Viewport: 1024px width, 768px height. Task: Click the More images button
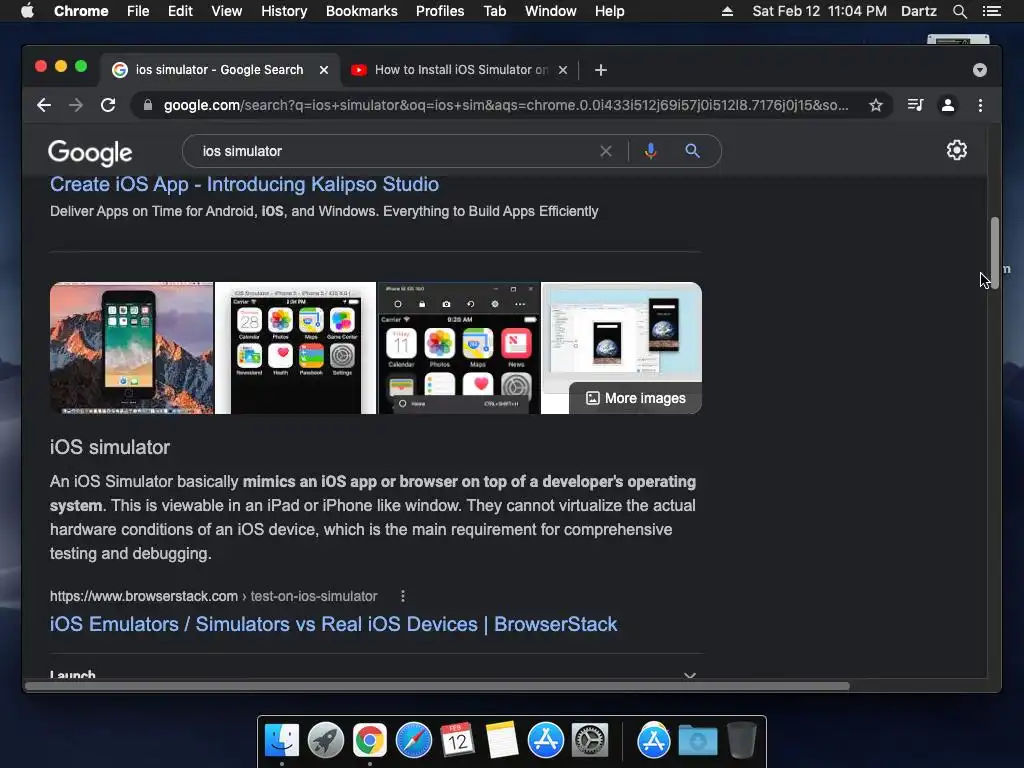[635, 398]
